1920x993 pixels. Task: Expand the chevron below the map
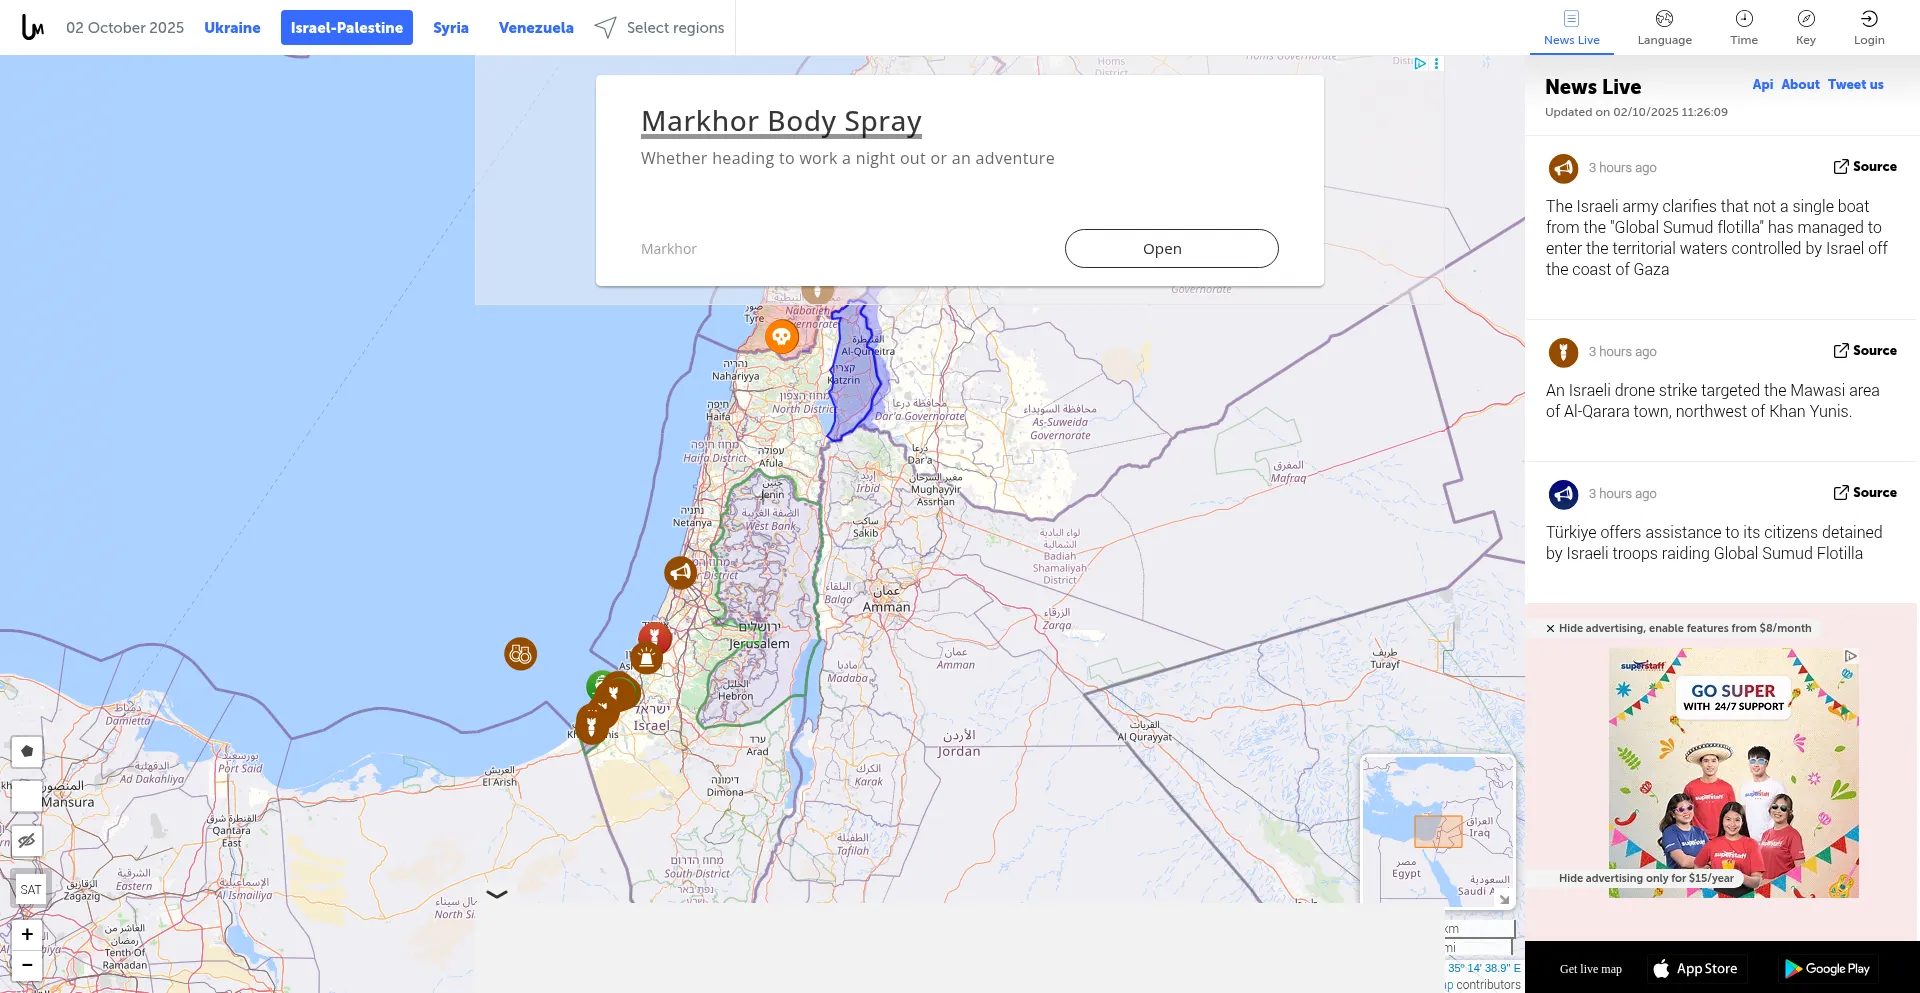pos(497,894)
